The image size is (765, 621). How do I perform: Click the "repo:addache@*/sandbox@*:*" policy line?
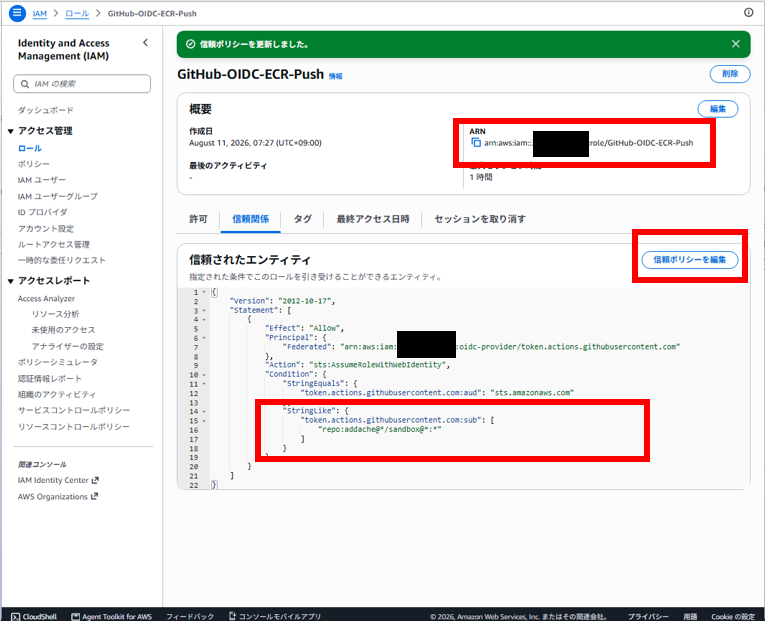point(380,429)
